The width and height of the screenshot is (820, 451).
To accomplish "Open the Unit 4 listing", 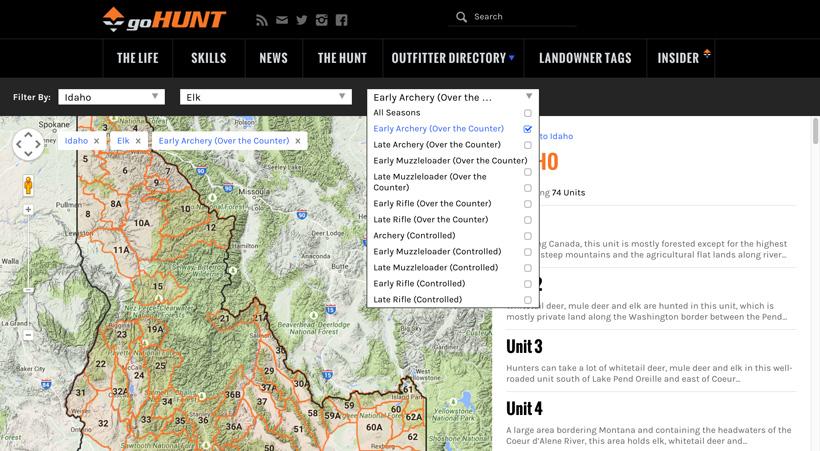I will tap(524, 409).
